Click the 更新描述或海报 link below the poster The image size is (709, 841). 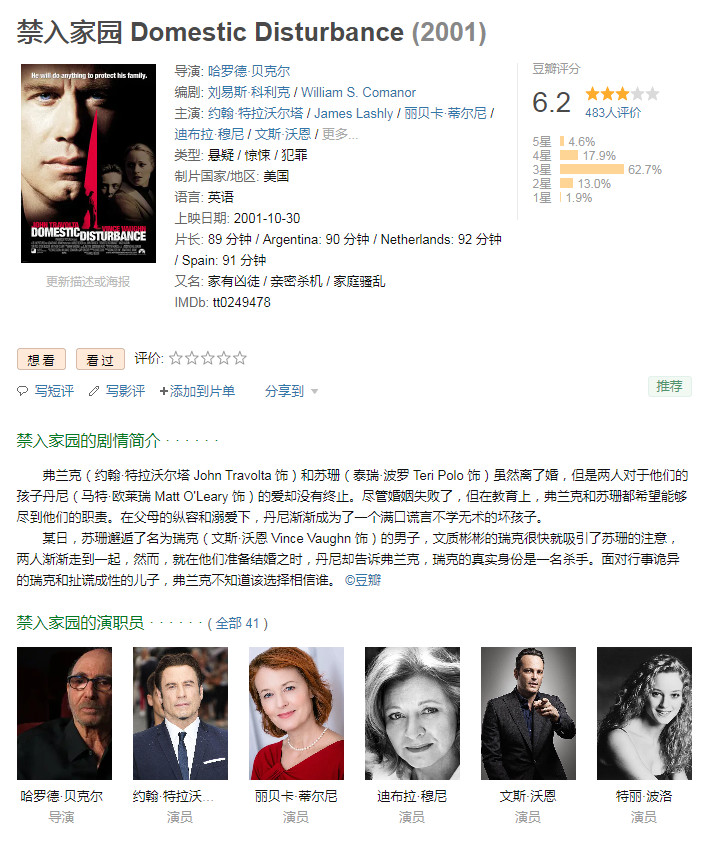pos(88,282)
